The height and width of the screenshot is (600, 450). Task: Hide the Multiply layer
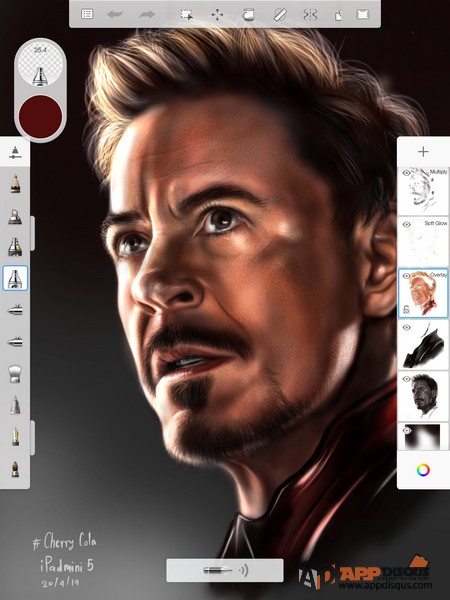(406, 173)
